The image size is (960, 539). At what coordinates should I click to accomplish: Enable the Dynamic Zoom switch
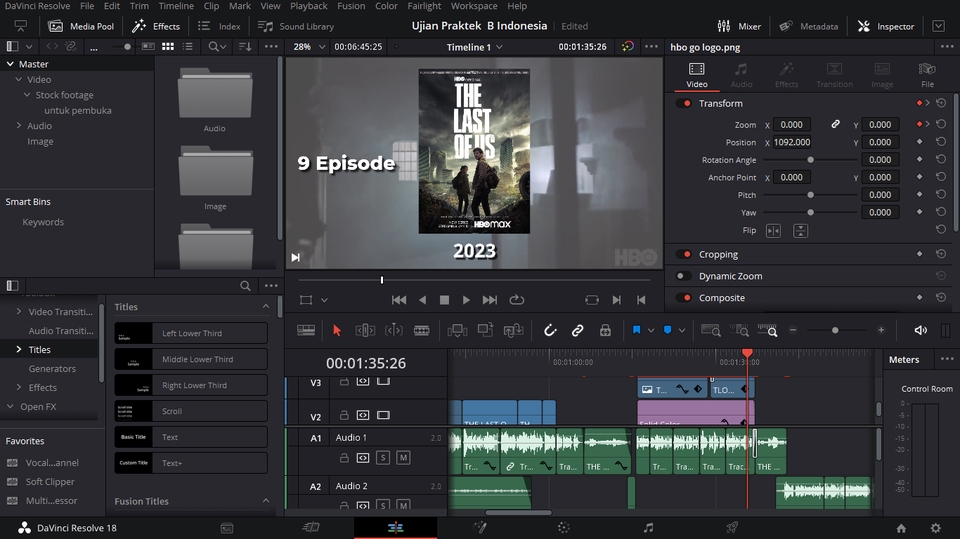[x=683, y=276]
